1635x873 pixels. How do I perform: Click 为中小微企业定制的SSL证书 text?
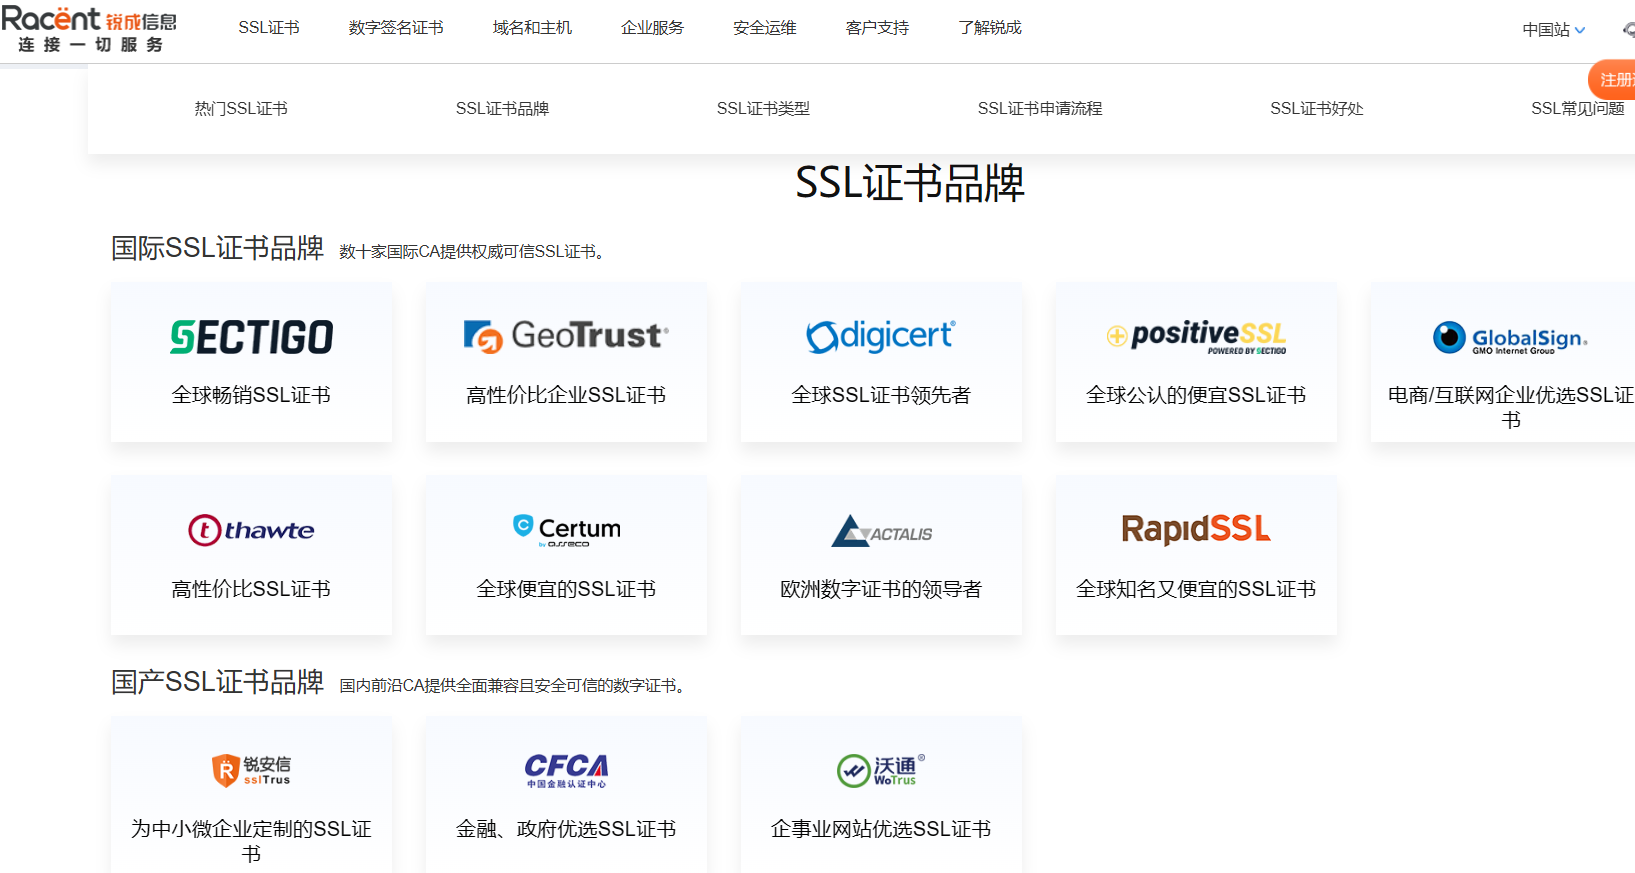(251, 841)
